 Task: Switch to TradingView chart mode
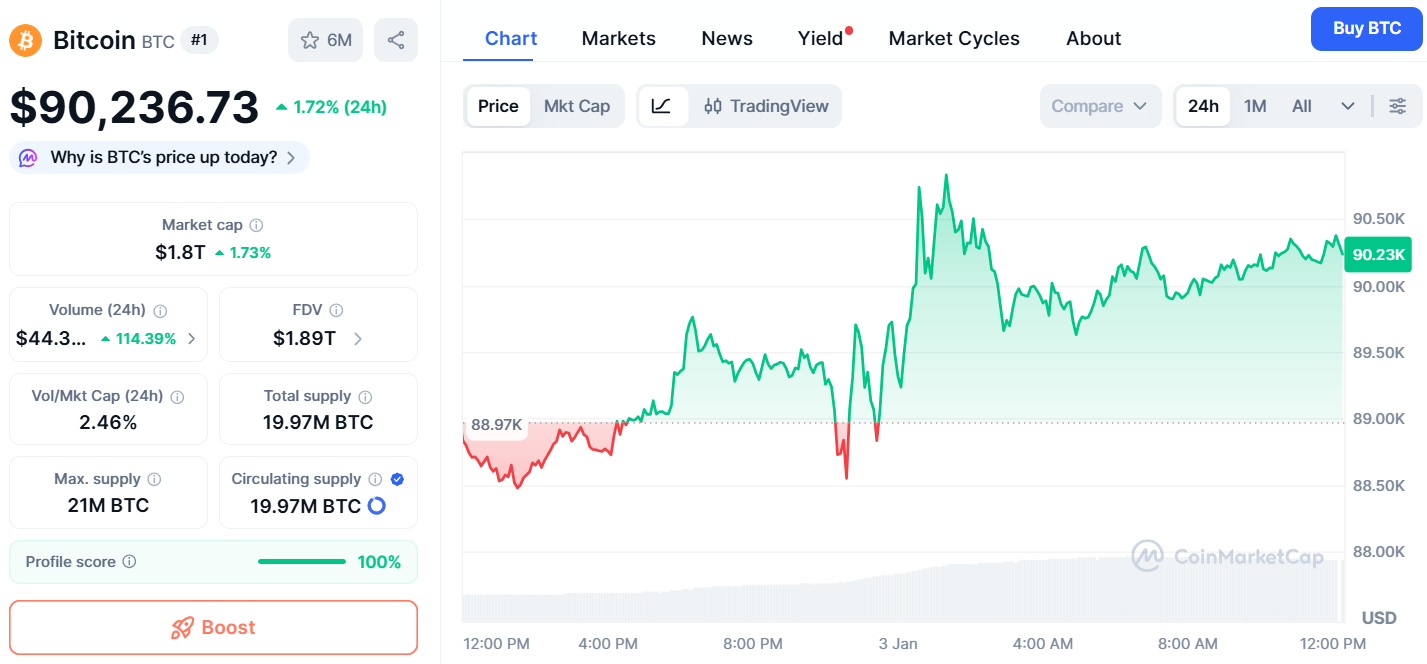click(766, 106)
